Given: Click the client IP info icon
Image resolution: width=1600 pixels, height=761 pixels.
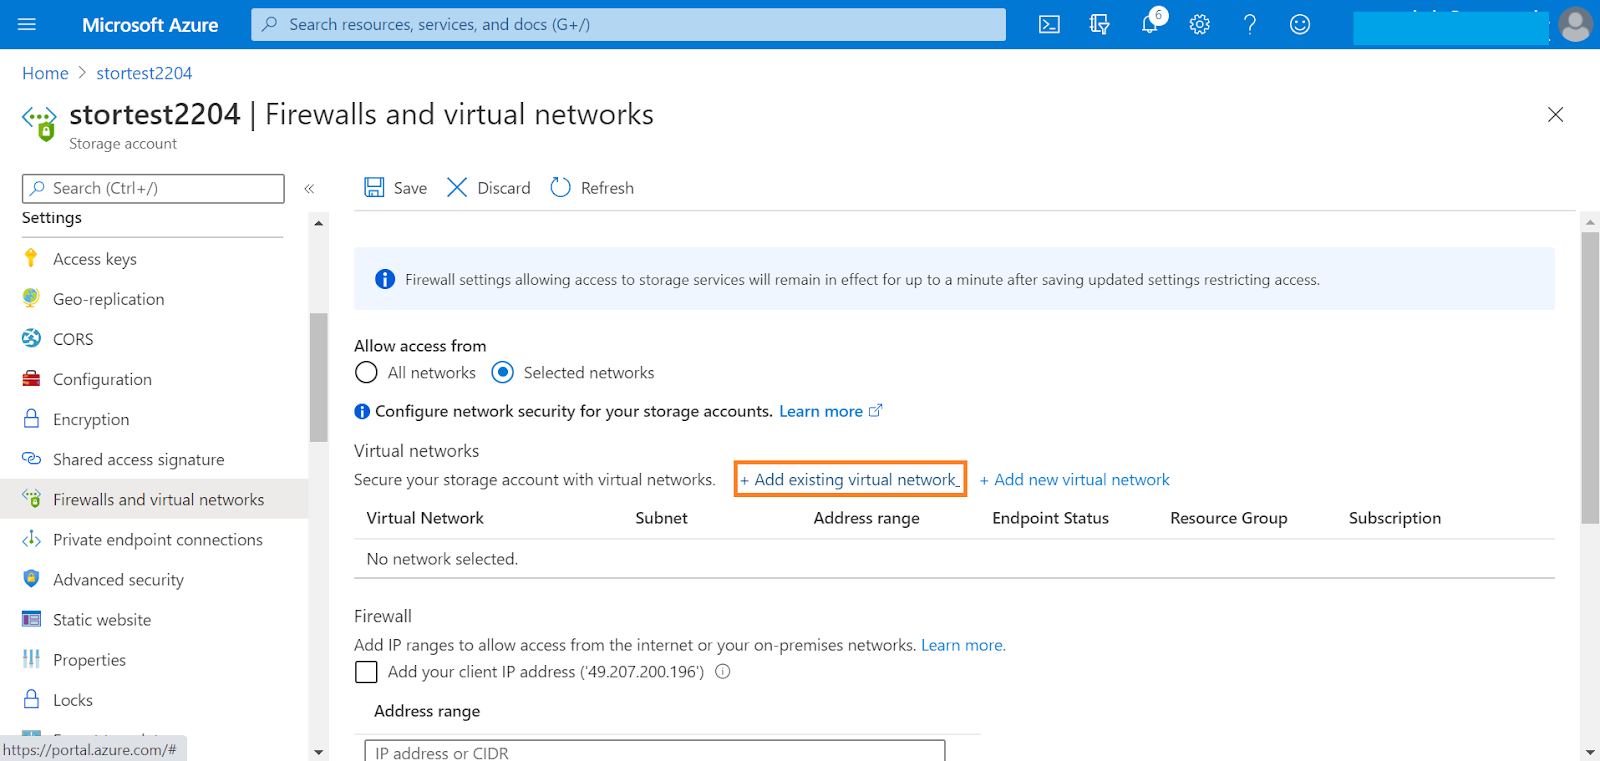Looking at the screenshot, I should tap(723, 672).
